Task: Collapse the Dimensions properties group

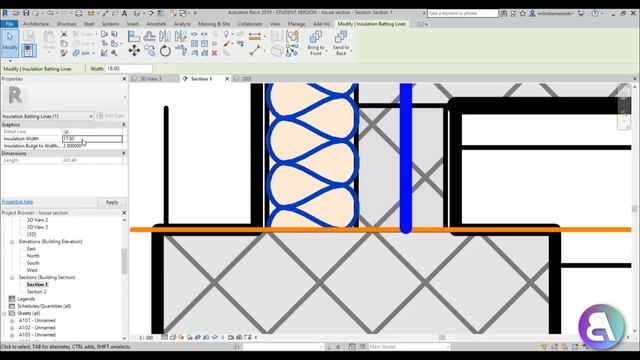Action: [124, 153]
